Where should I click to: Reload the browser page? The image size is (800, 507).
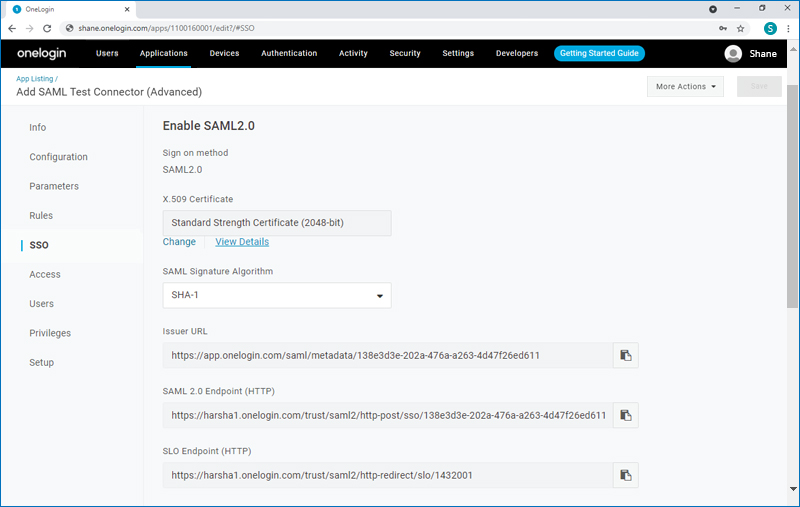(x=47, y=29)
